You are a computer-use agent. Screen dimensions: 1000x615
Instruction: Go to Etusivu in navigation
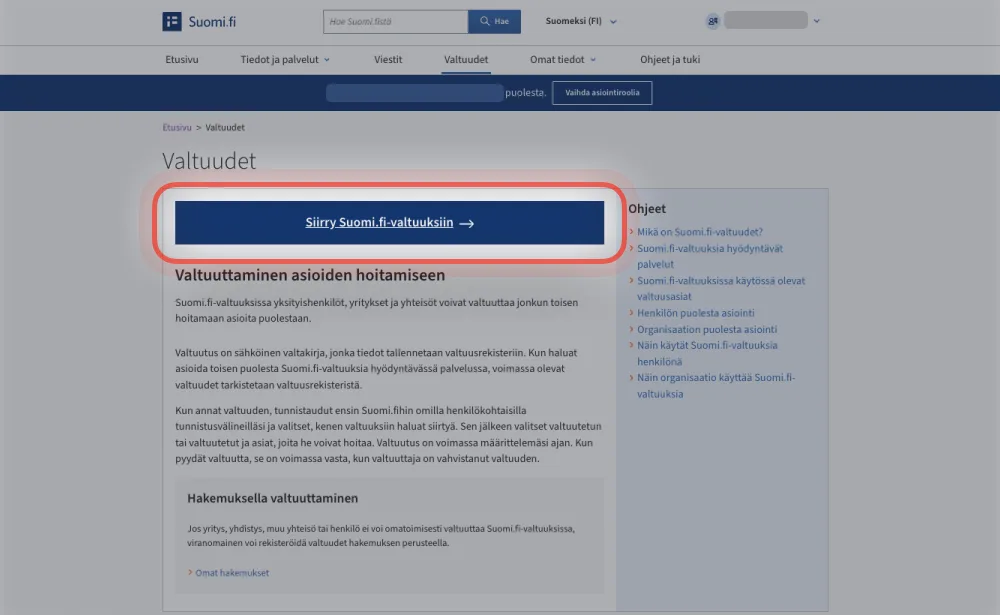(182, 59)
